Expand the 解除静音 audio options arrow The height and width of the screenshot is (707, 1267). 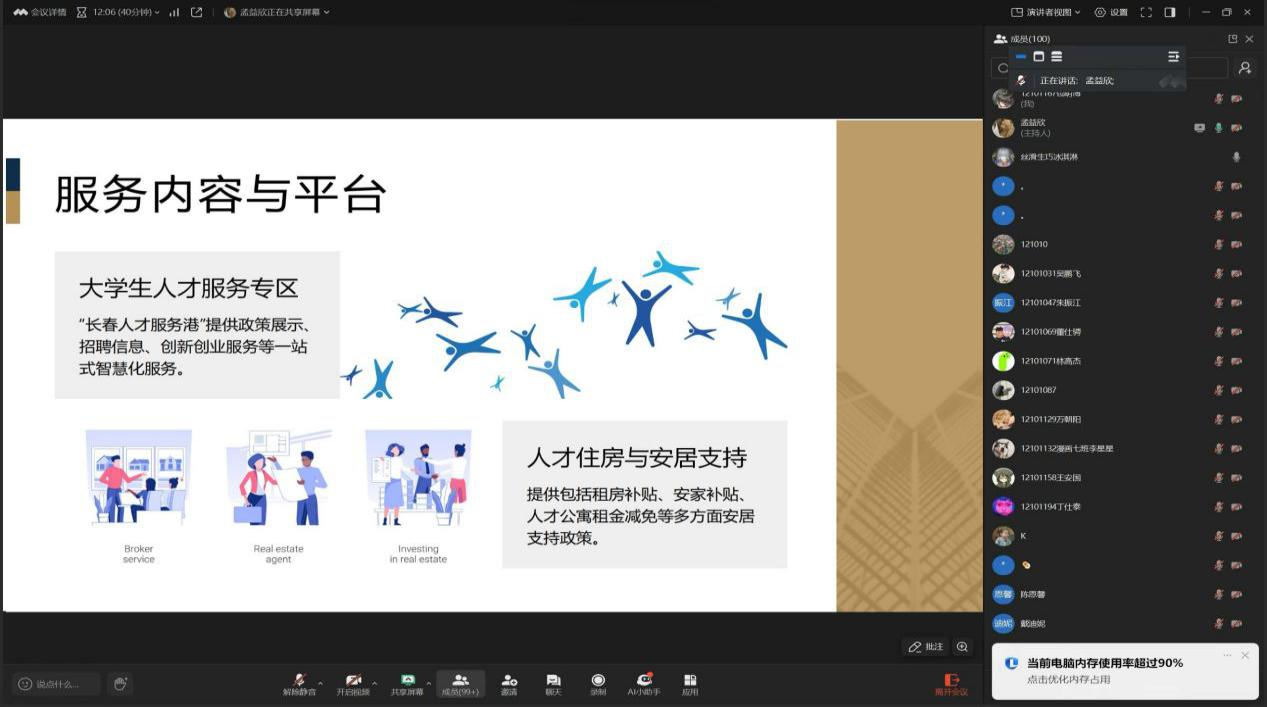click(320, 684)
